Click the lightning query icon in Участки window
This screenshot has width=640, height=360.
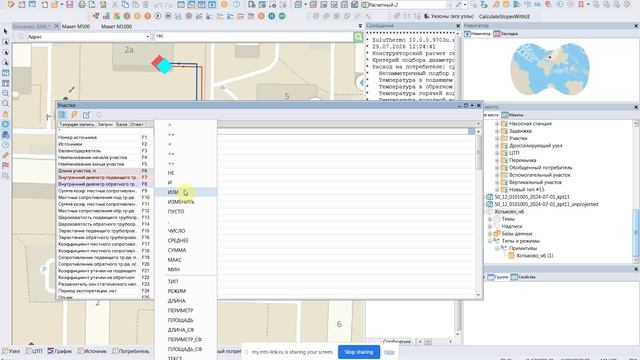point(74,115)
